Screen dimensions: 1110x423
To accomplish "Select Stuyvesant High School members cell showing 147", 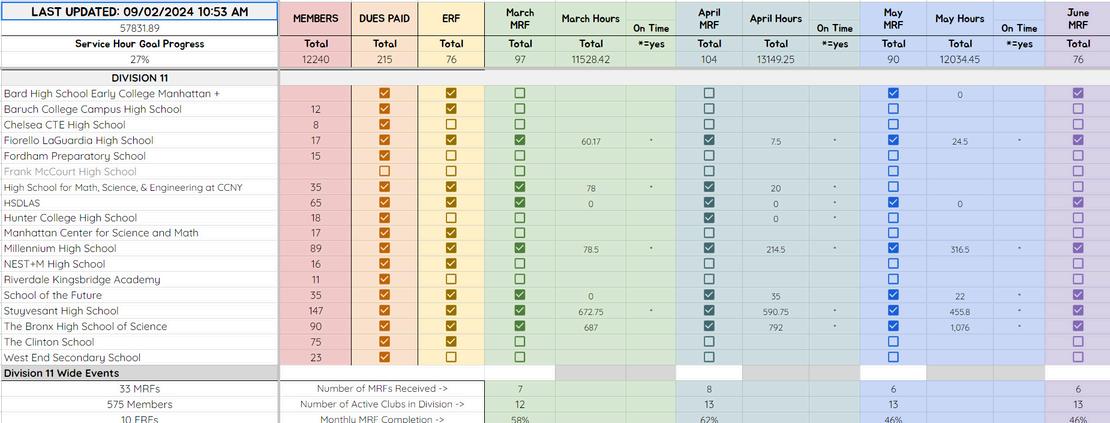I will (316, 311).
